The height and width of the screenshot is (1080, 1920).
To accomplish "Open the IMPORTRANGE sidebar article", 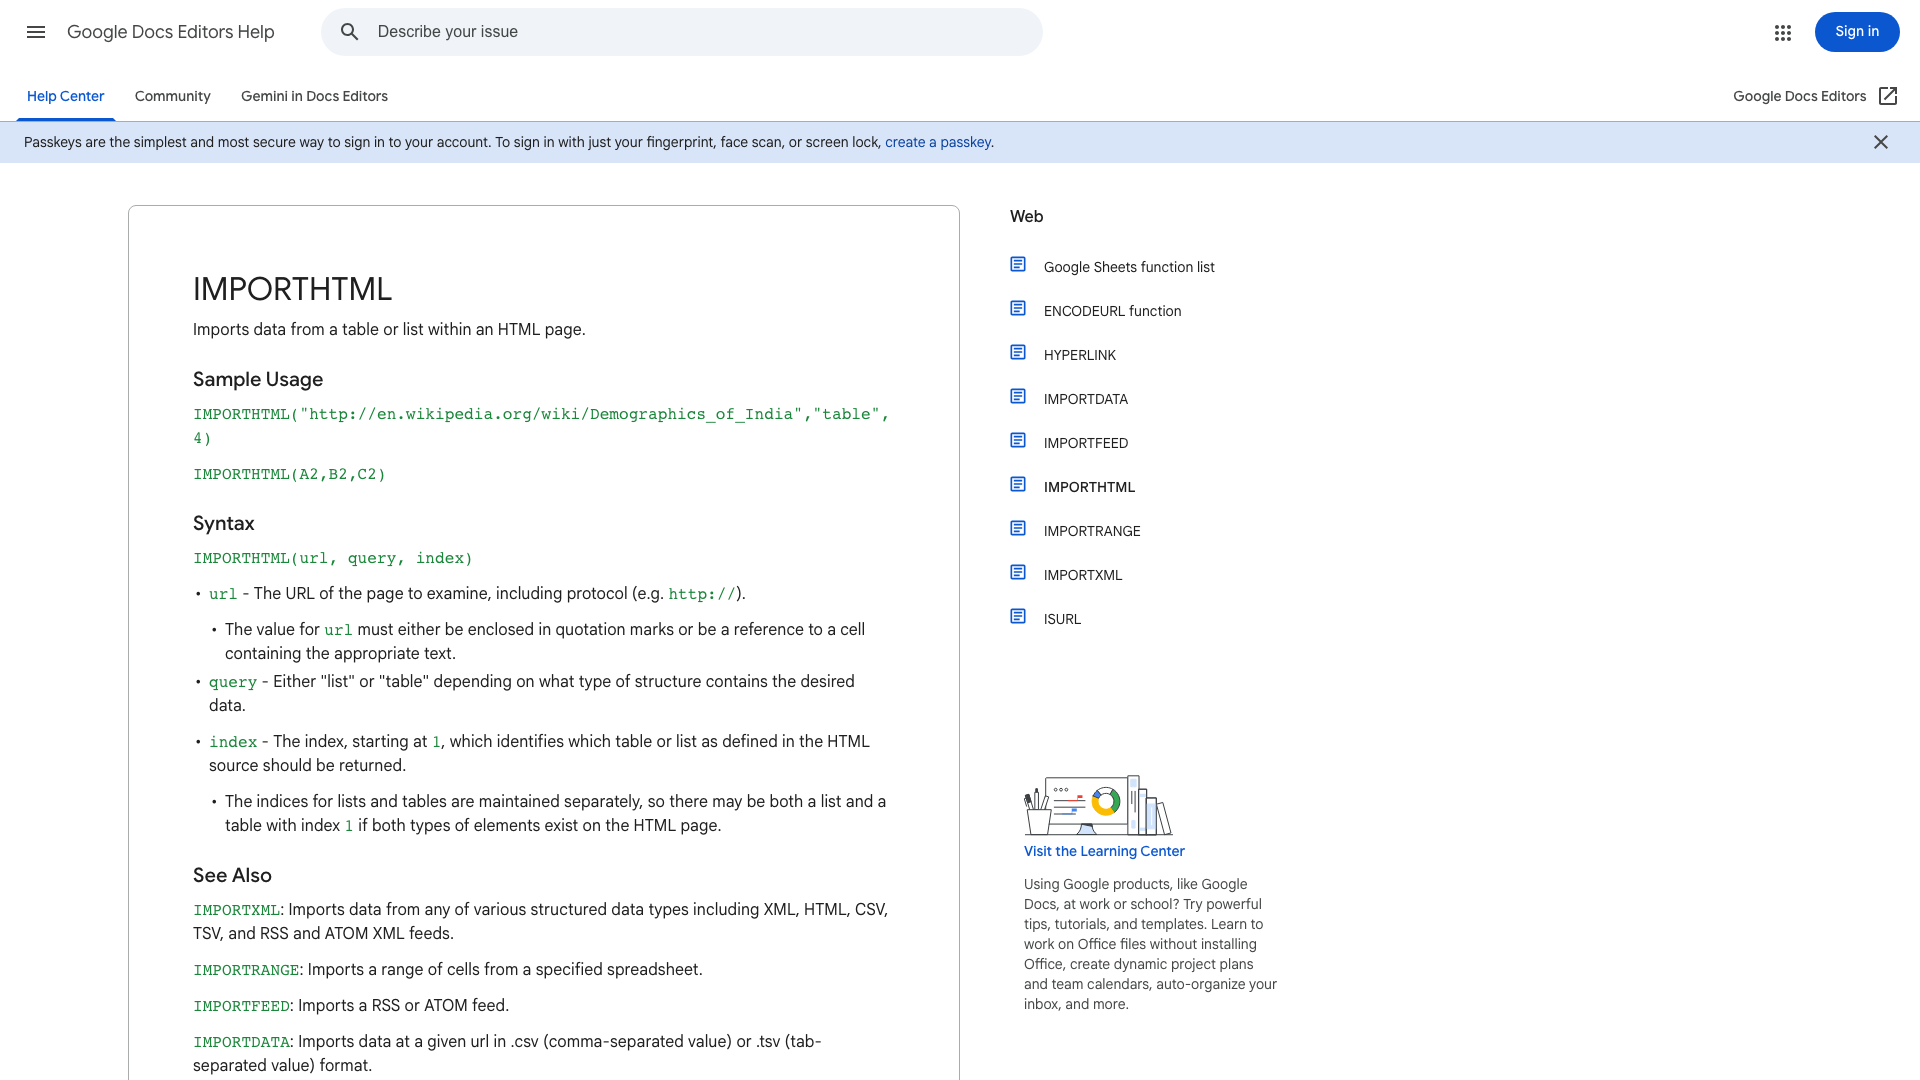I will pyautogui.click(x=1092, y=531).
